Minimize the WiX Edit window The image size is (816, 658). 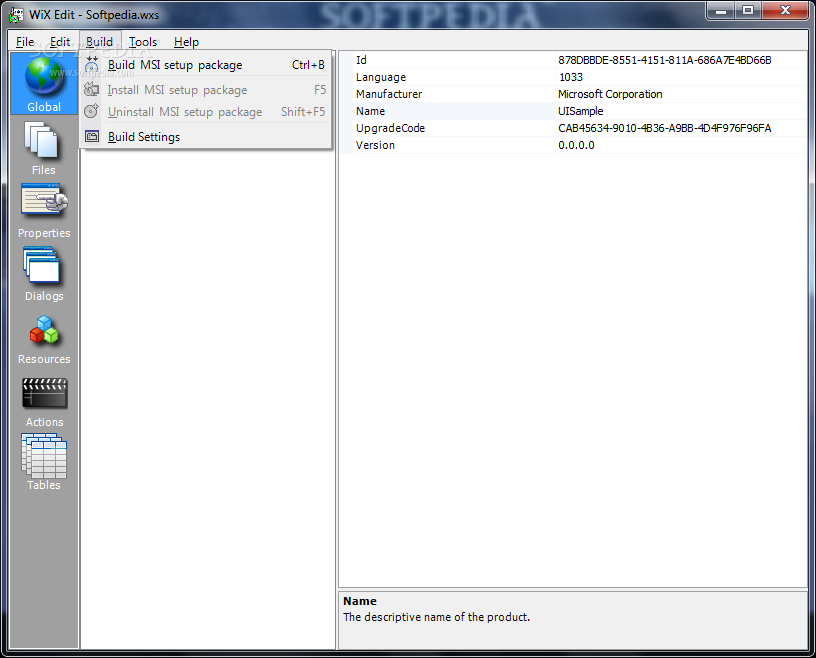tap(721, 10)
